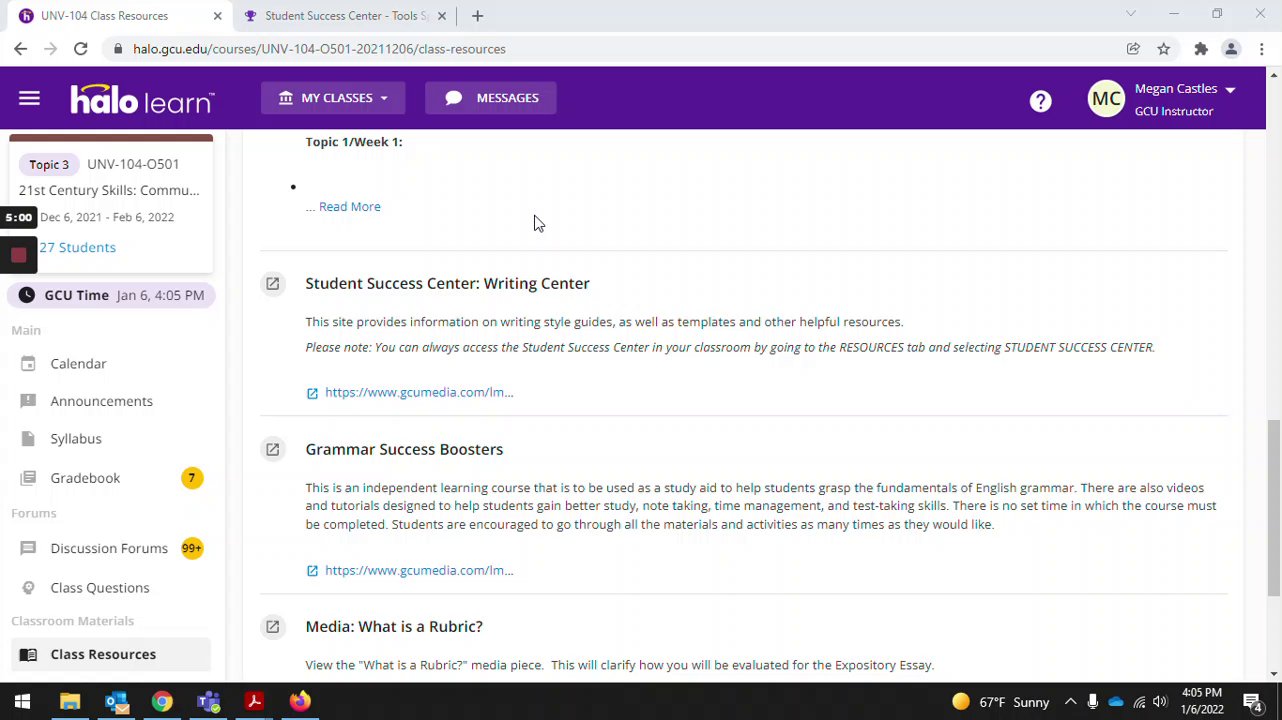Open external icon beside Grammar Success Boosters
This screenshot has width=1282, height=720.
point(272,450)
